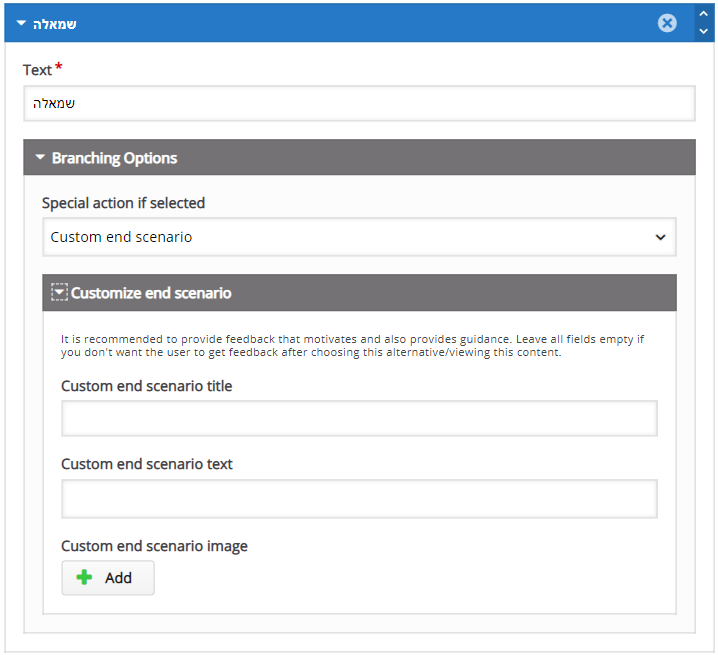Click the Text label with red asterisk
This screenshot has height=655, width=718.
(43, 70)
